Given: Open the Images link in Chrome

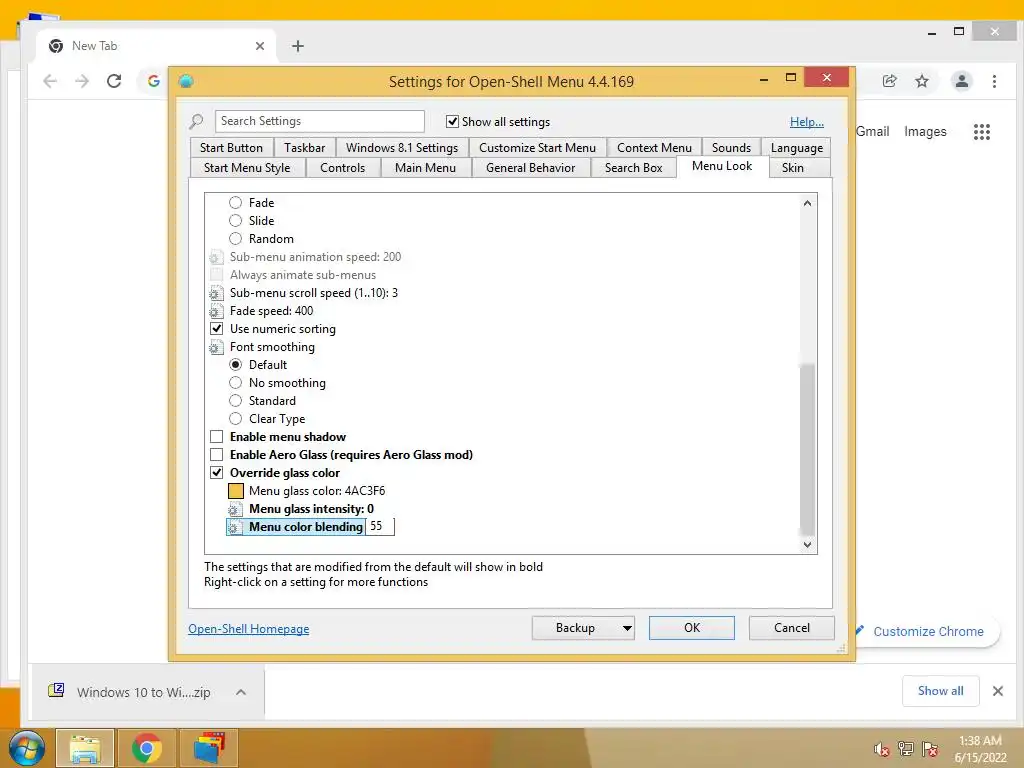Looking at the screenshot, I should pos(925,132).
